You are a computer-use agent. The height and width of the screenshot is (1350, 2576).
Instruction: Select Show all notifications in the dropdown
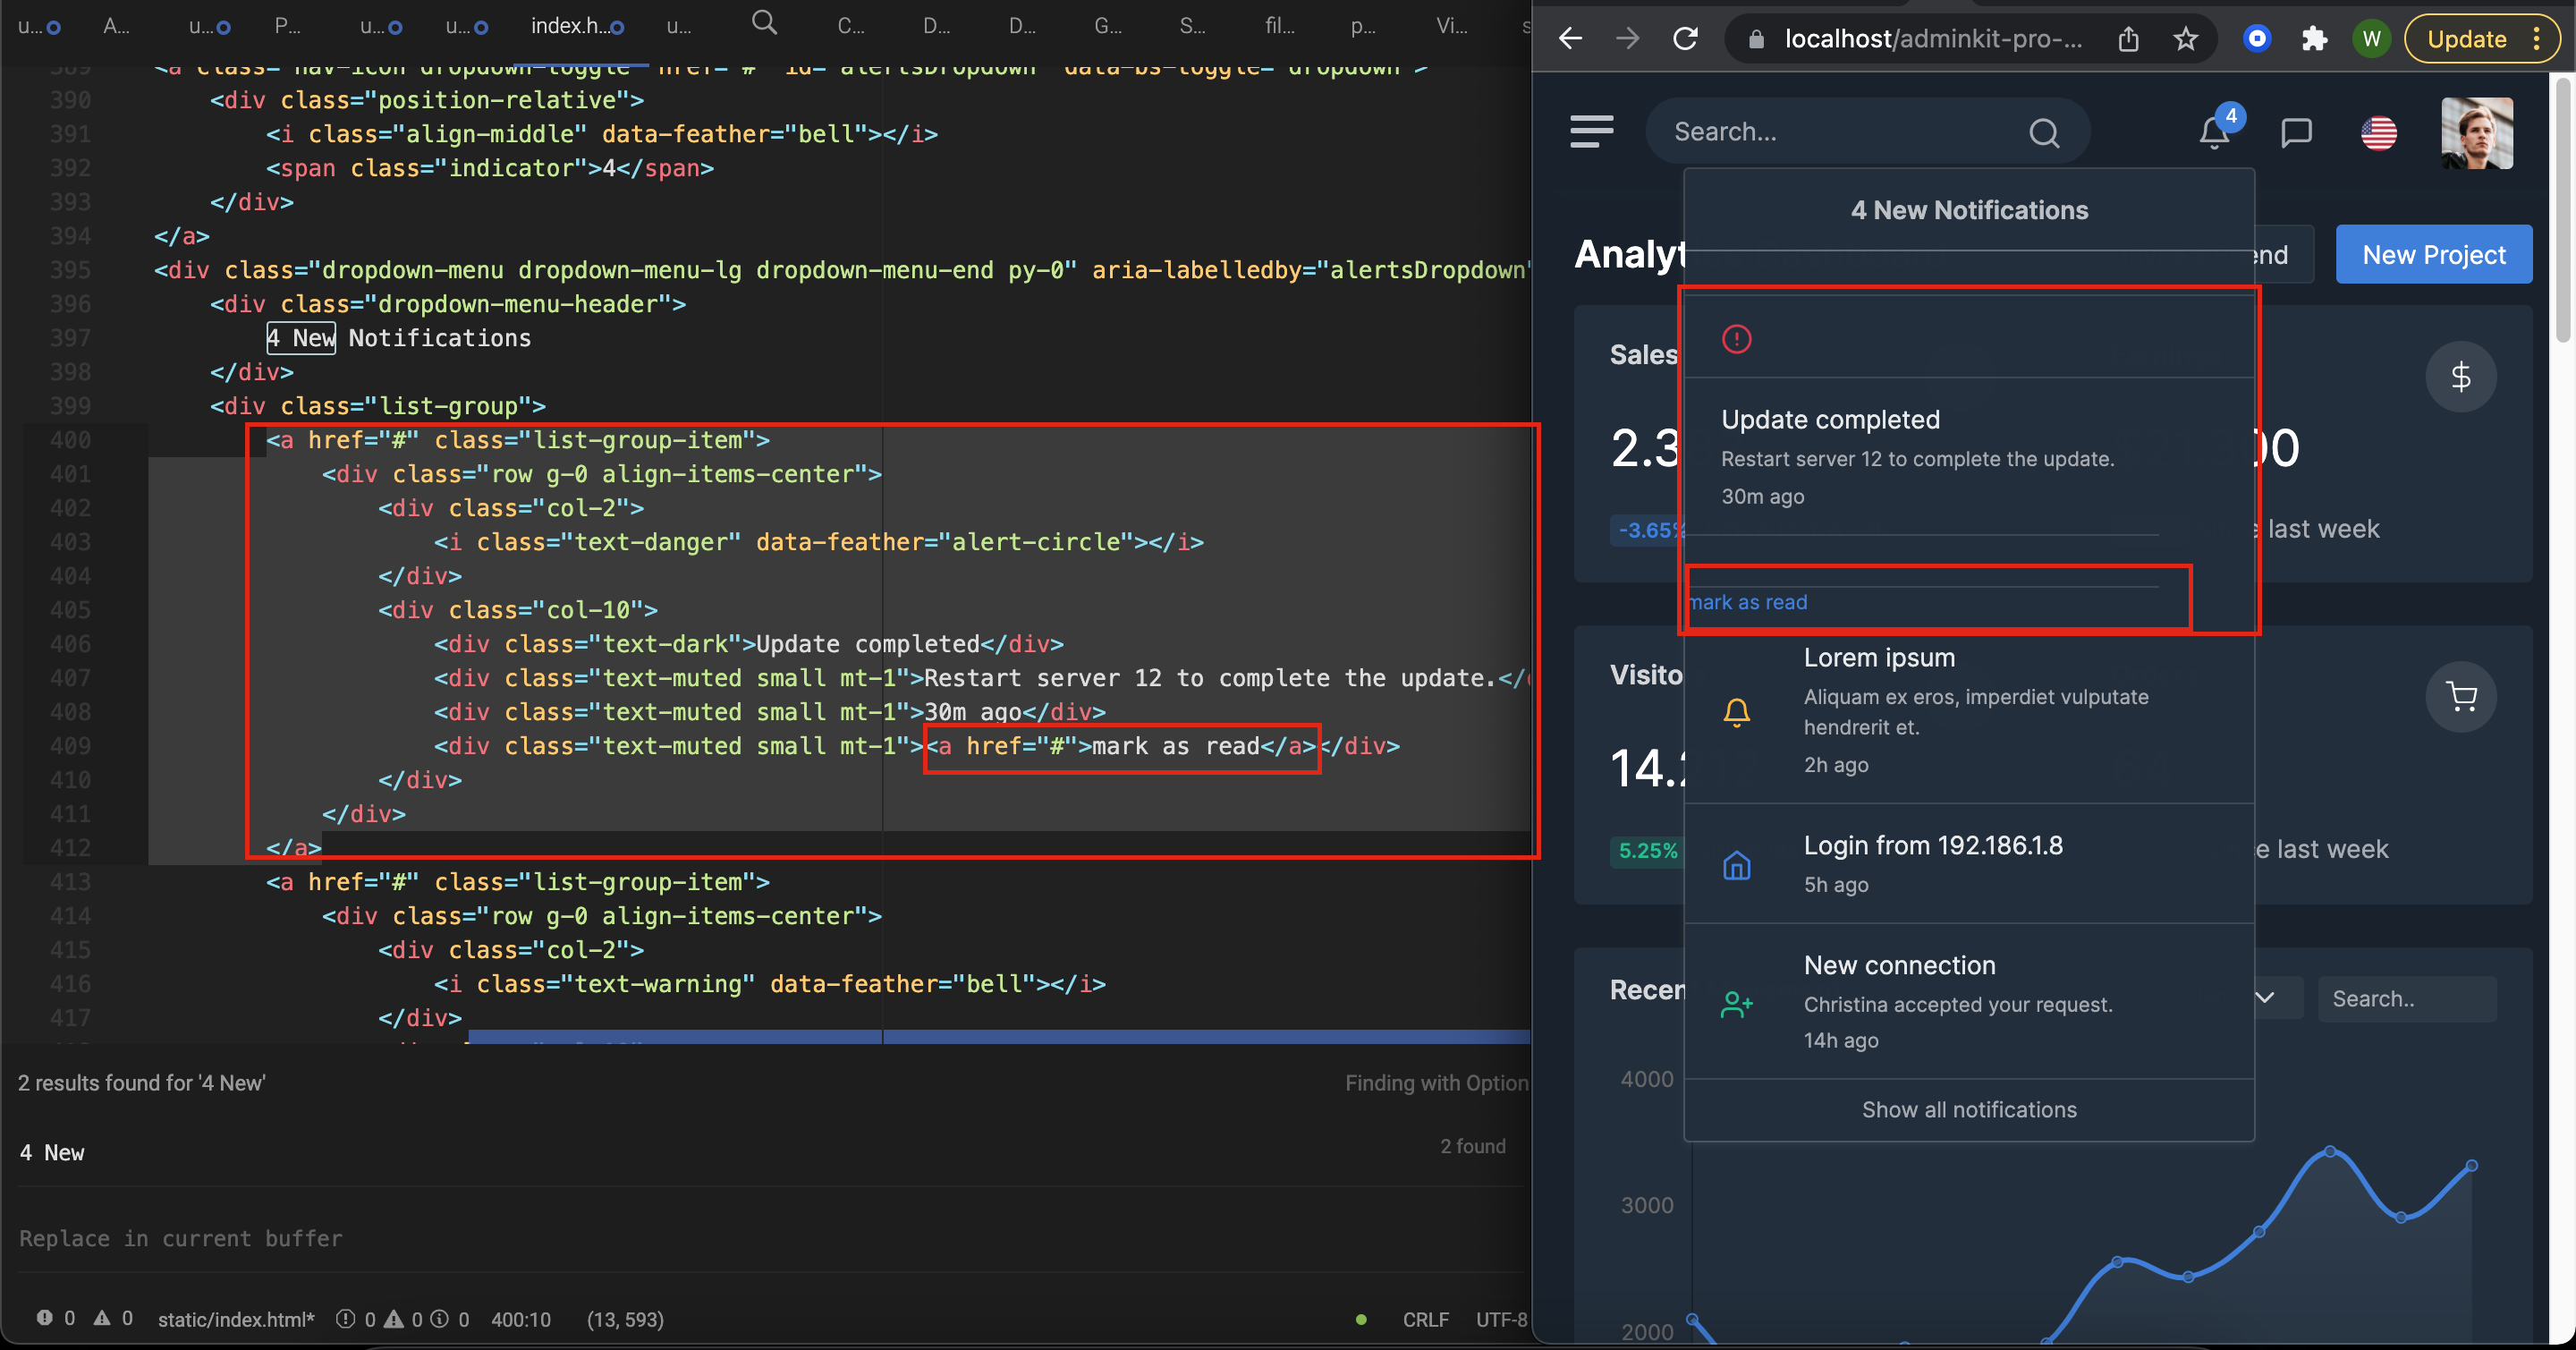pos(1968,1109)
